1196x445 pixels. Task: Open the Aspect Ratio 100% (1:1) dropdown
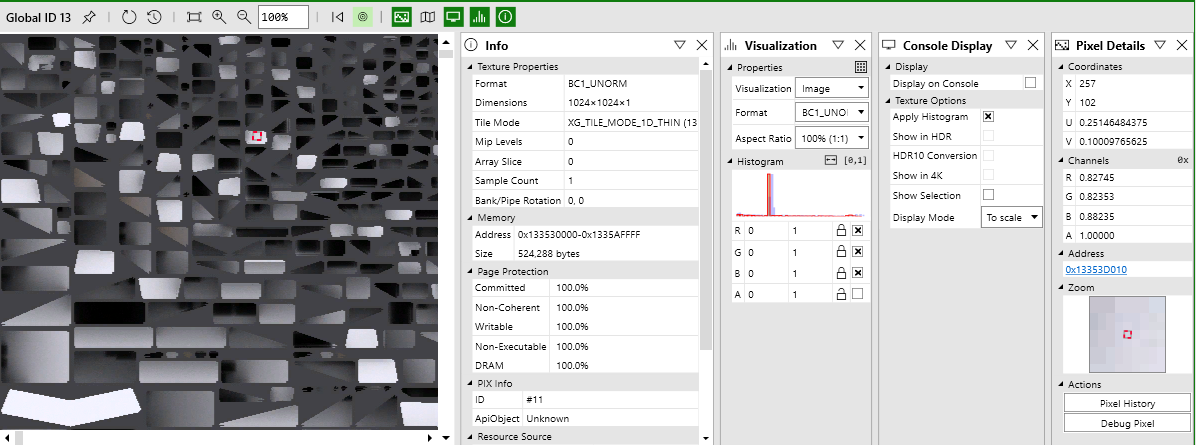(x=831, y=138)
